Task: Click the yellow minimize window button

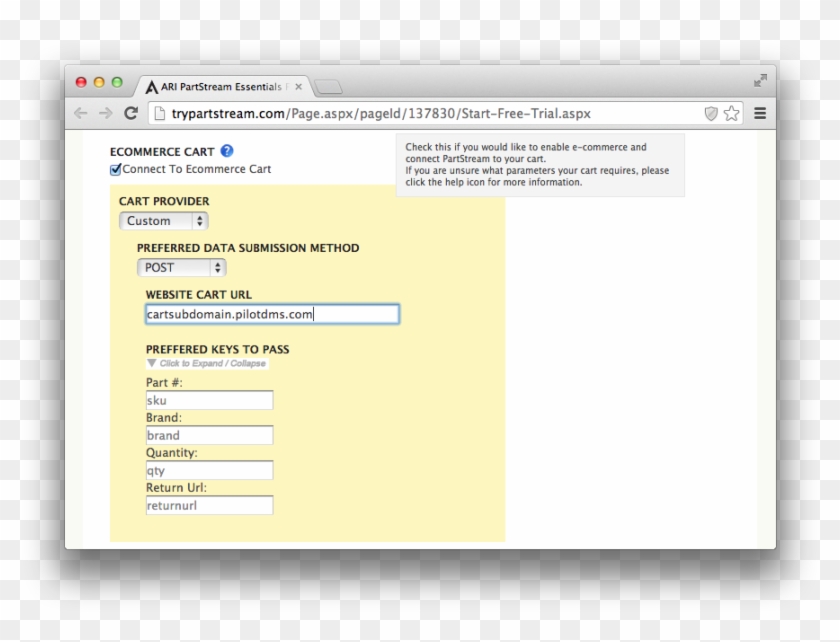Action: click(x=99, y=82)
